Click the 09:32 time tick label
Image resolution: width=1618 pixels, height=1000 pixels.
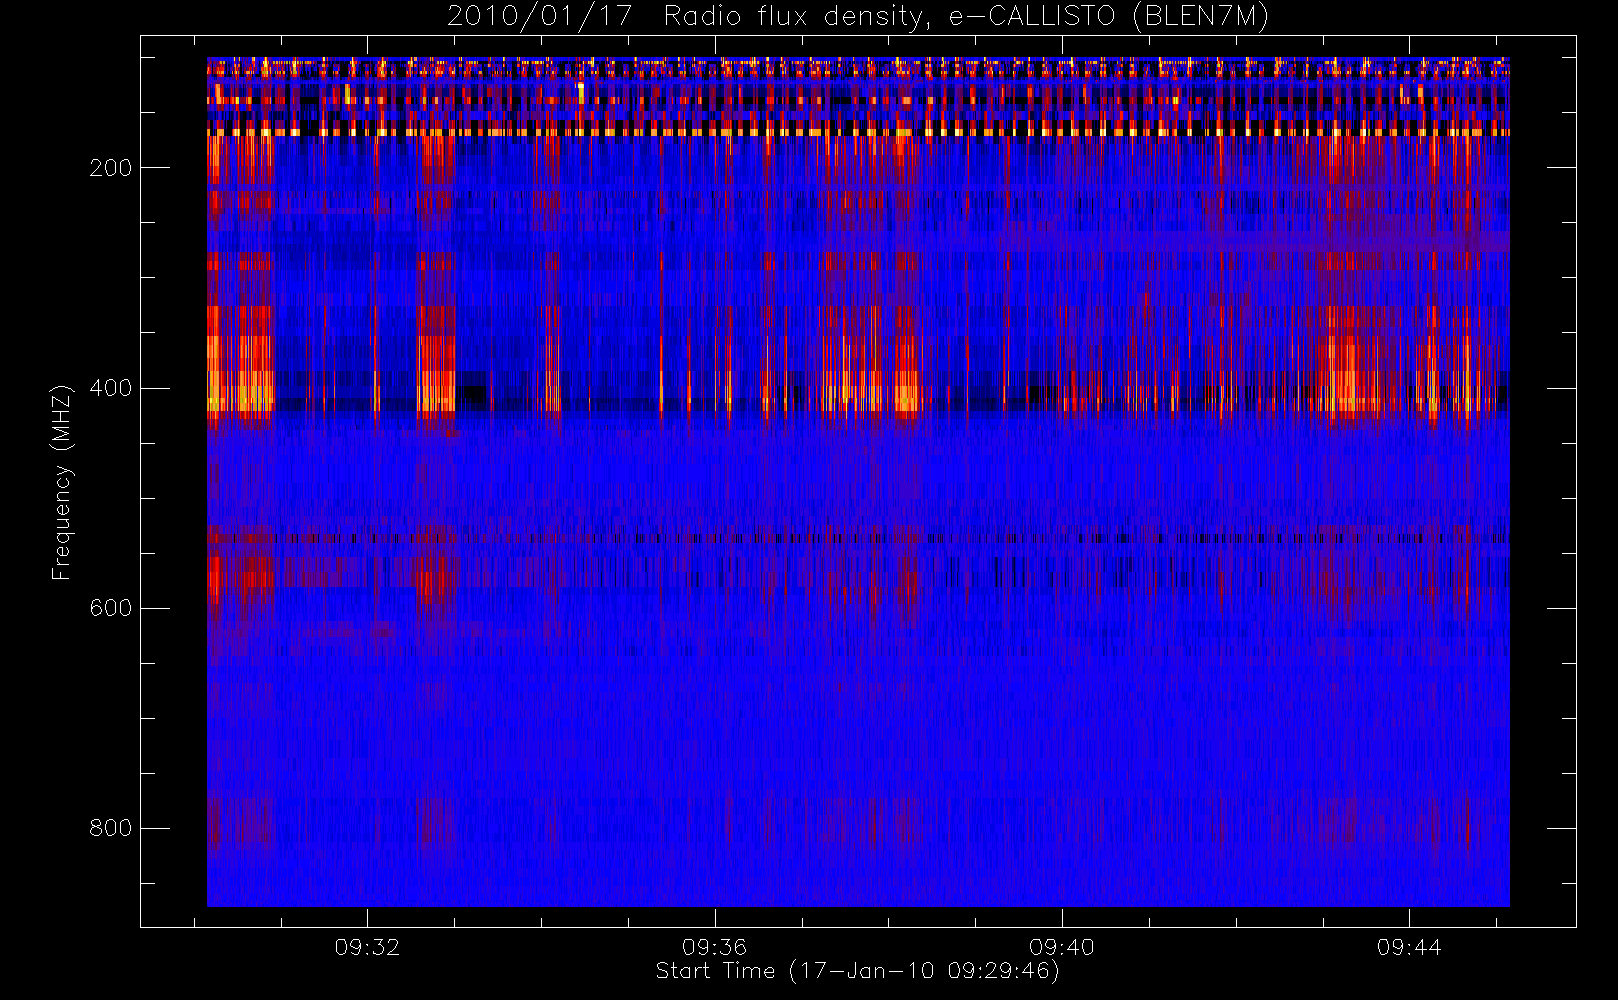[x=367, y=947]
